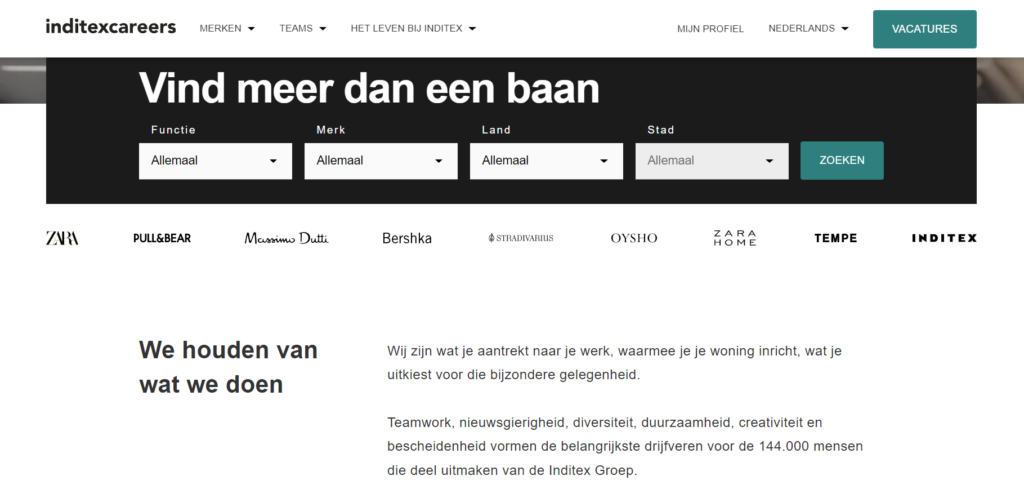Select the Stad field label
The image size is (1024, 498).
pyautogui.click(x=660, y=130)
